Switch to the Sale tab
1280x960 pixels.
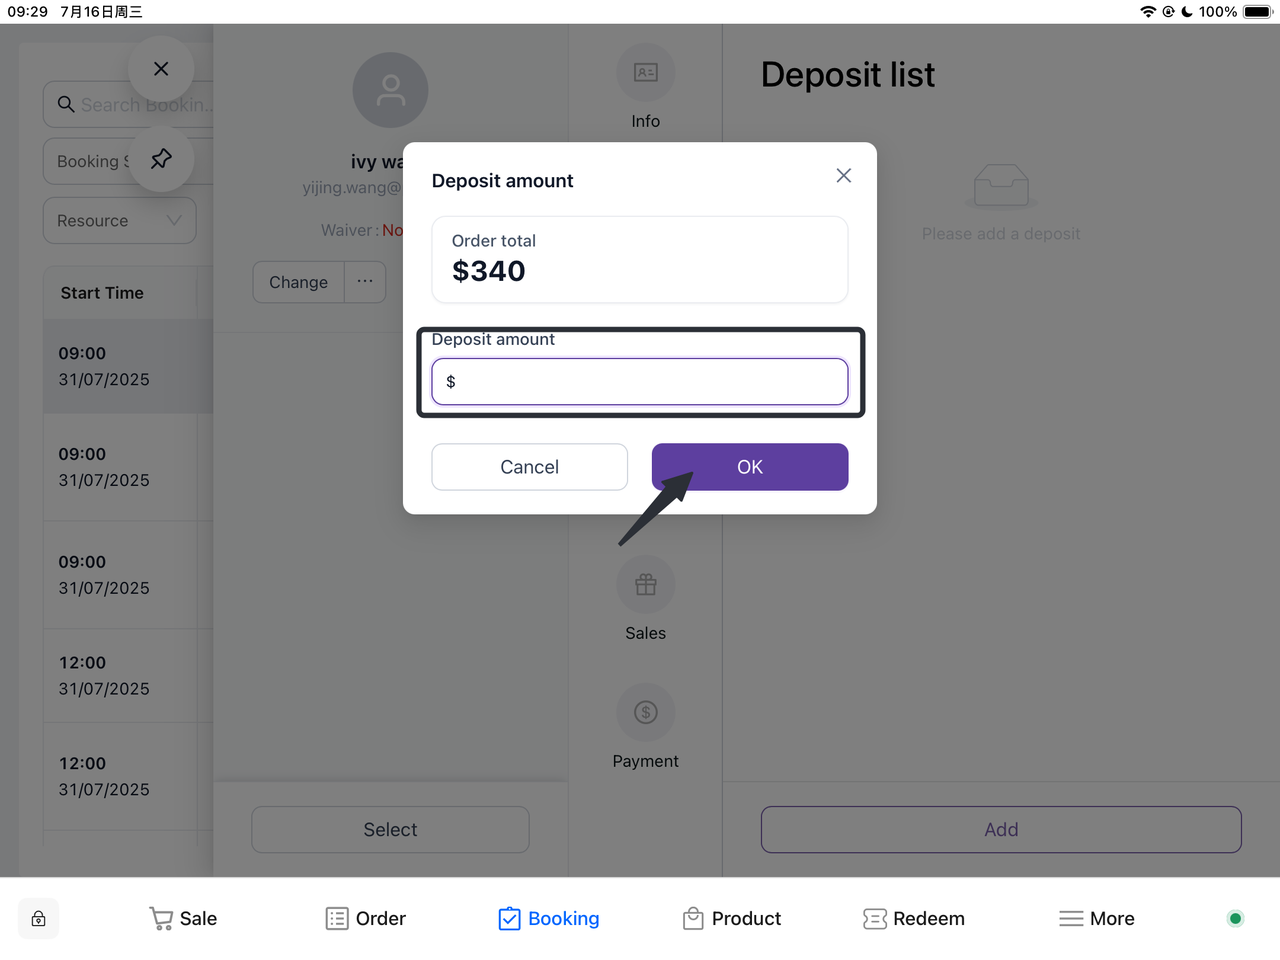tap(183, 919)
